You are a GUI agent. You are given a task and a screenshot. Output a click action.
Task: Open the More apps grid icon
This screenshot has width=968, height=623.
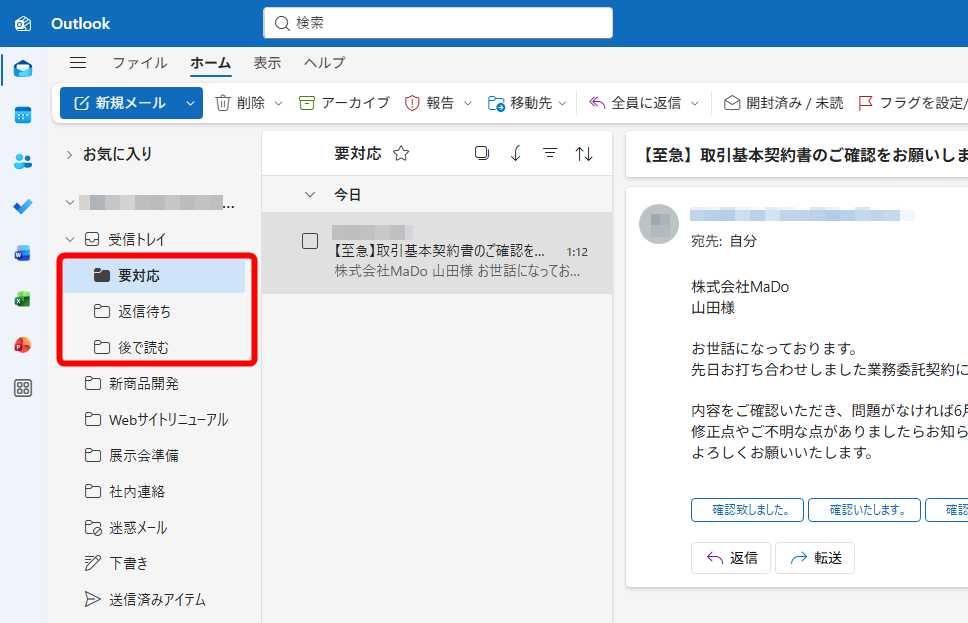23,388
